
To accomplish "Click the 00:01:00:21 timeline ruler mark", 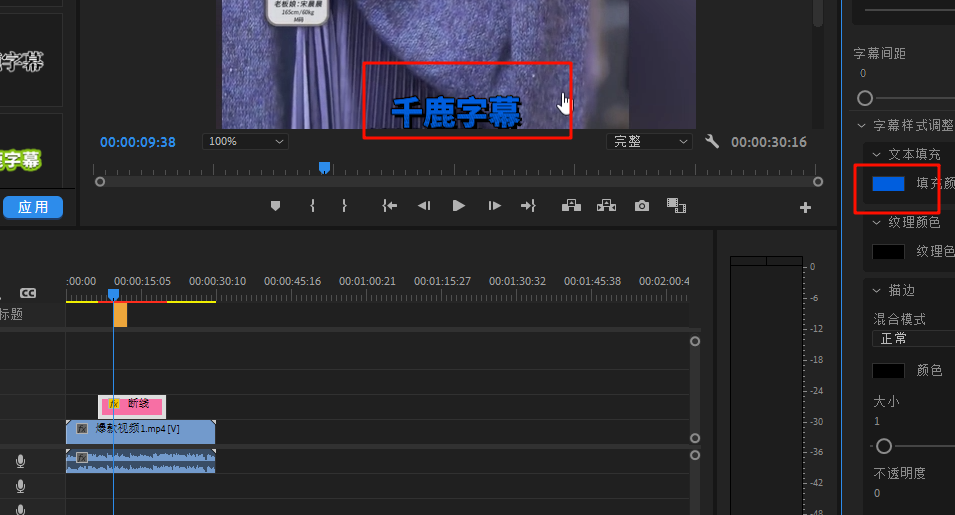I will 367,281.
